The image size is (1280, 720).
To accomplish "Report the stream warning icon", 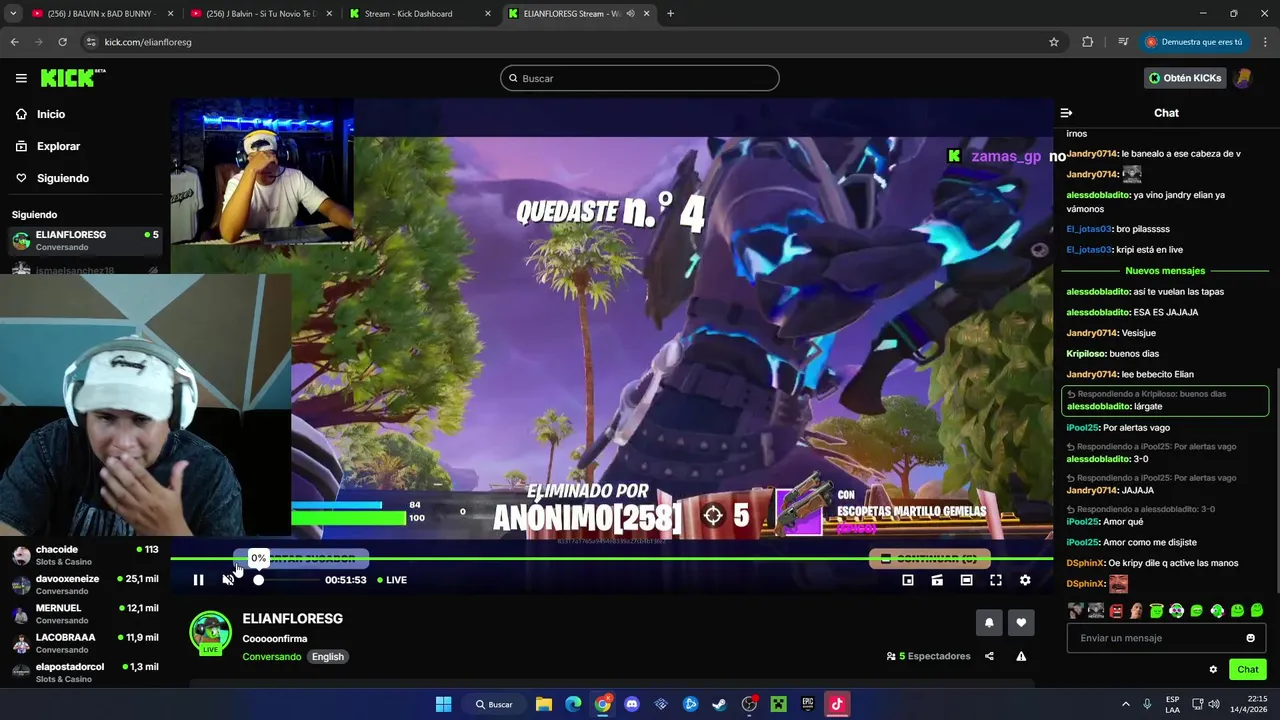I will click(x=1021, y=656).
